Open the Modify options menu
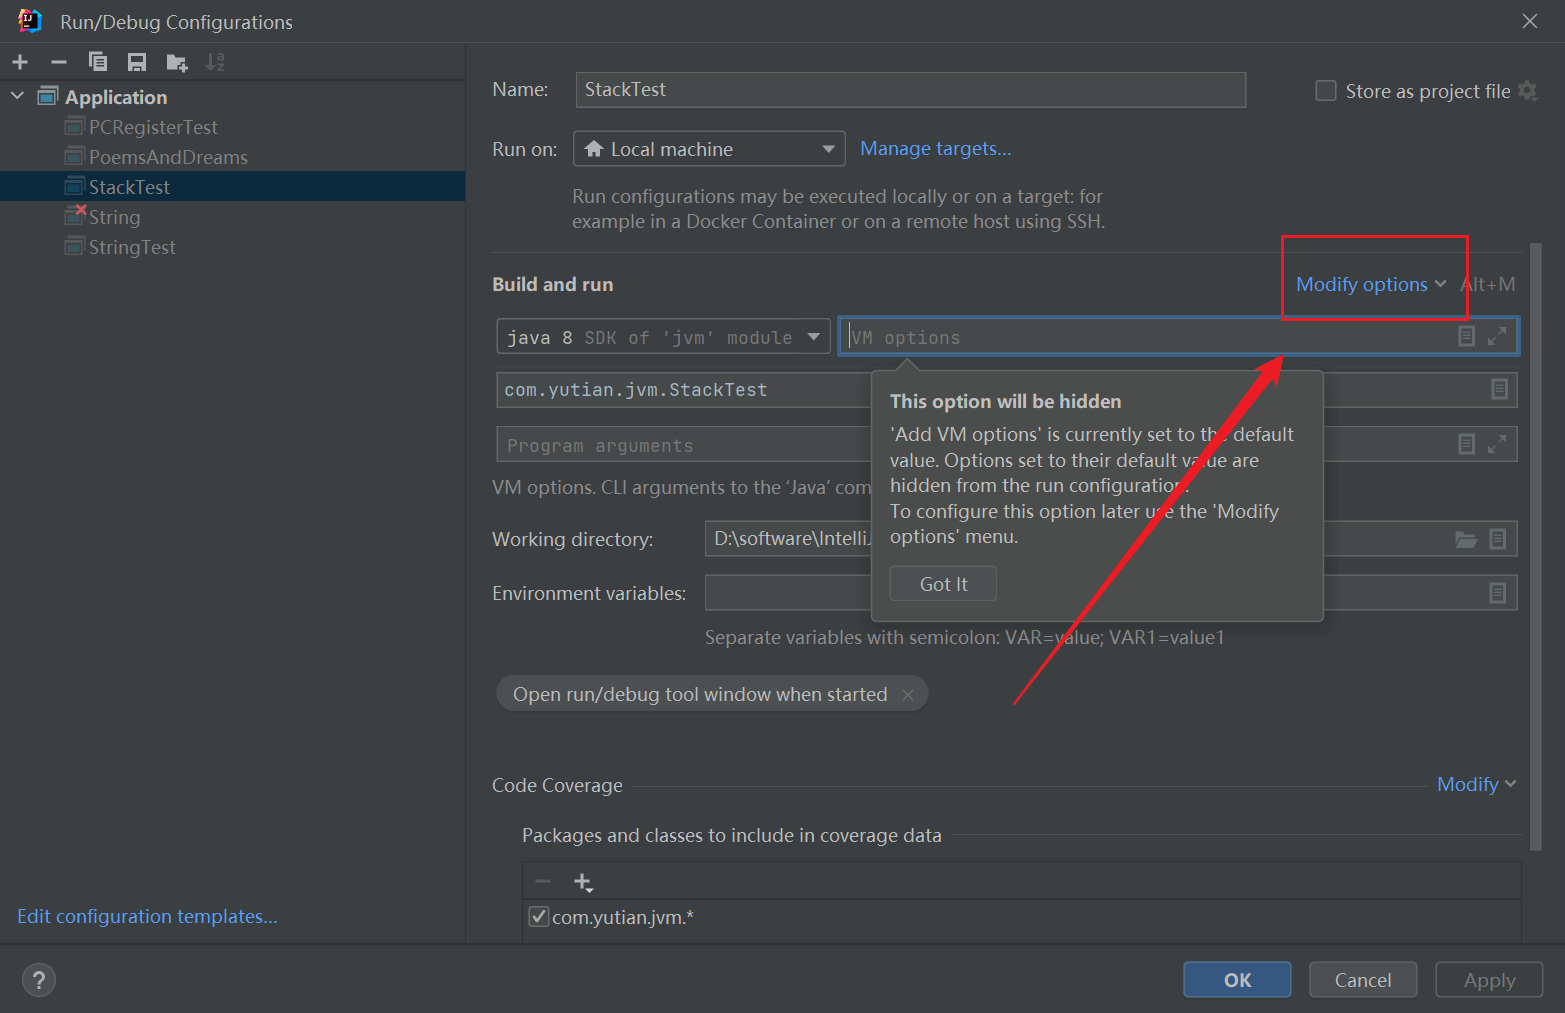The height and width of the screenshot is (1013, 1565). (x=1370, y=284)
